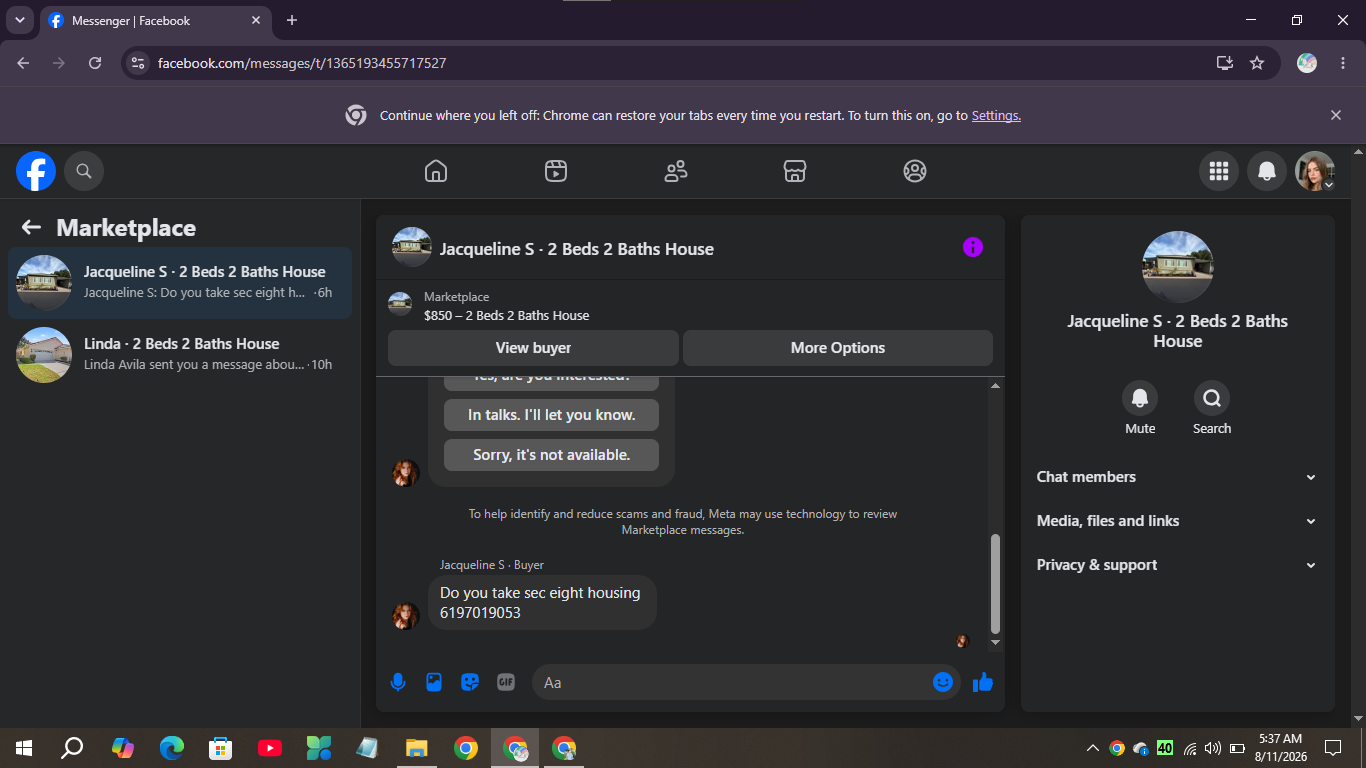Image resolution: width=1366 pixels, height=768 pixels.
Task: Open the Friends icon
Action: (x=676, y=171)
